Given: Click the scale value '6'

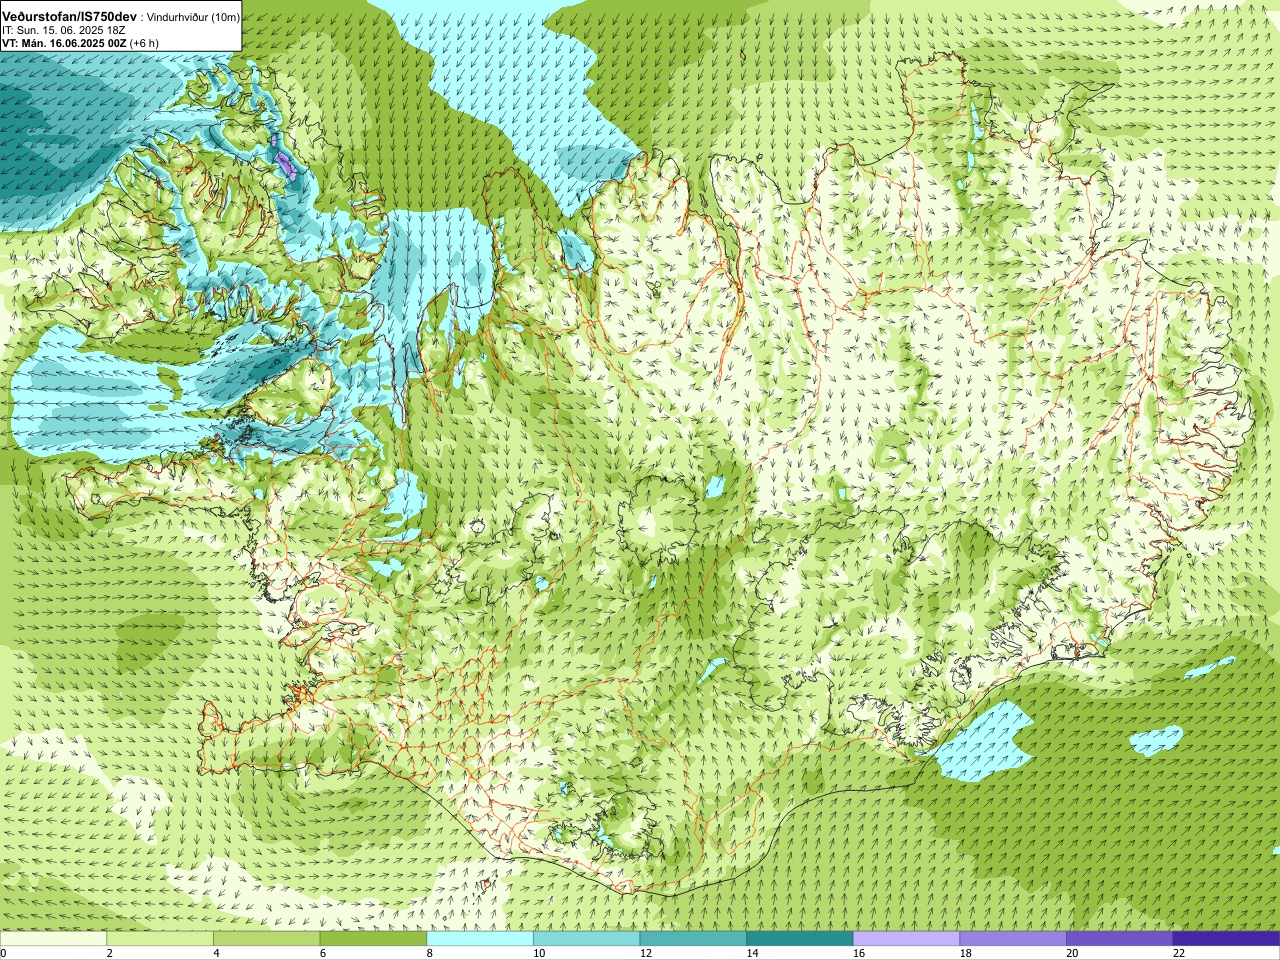Looking at the screenshot, I should tap(323, 953).
